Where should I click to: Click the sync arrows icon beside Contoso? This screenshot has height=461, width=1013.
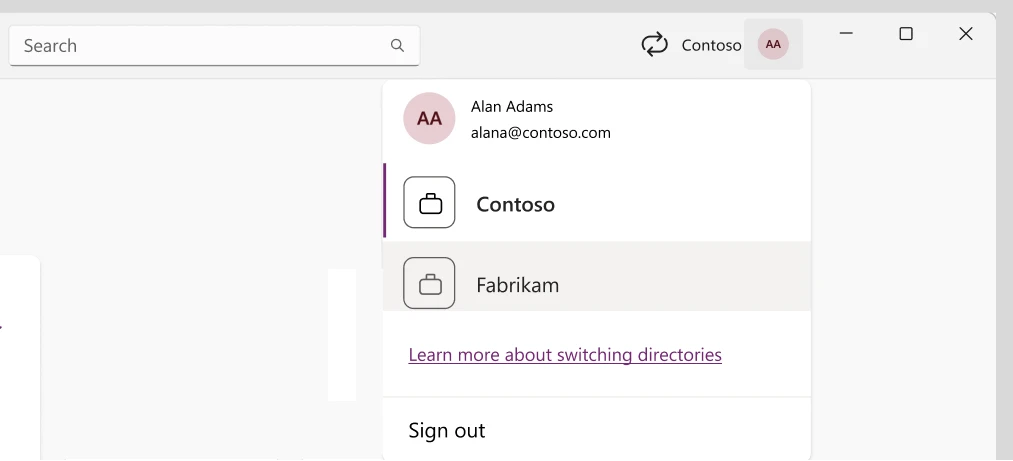[x=654, y=44]
